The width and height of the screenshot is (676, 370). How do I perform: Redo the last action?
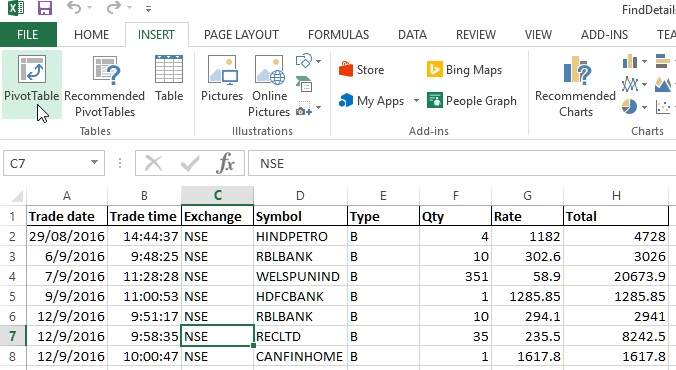113,8
